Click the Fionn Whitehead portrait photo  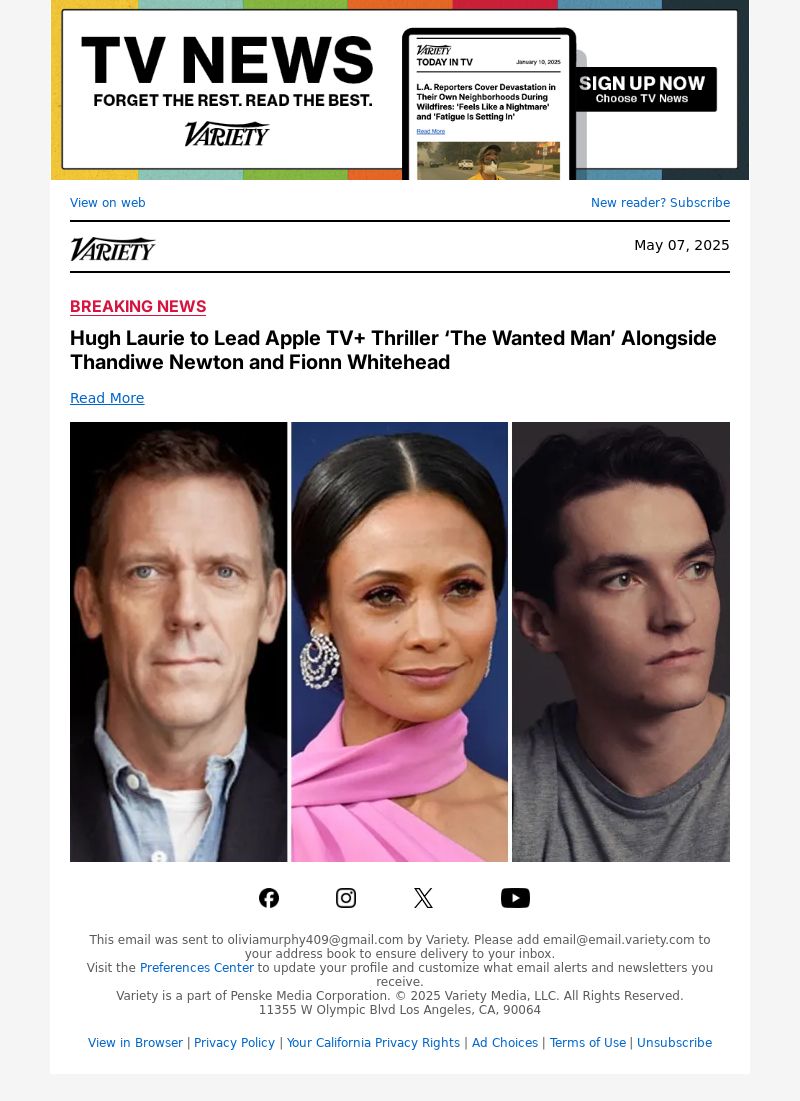click(x=621, y=642)
